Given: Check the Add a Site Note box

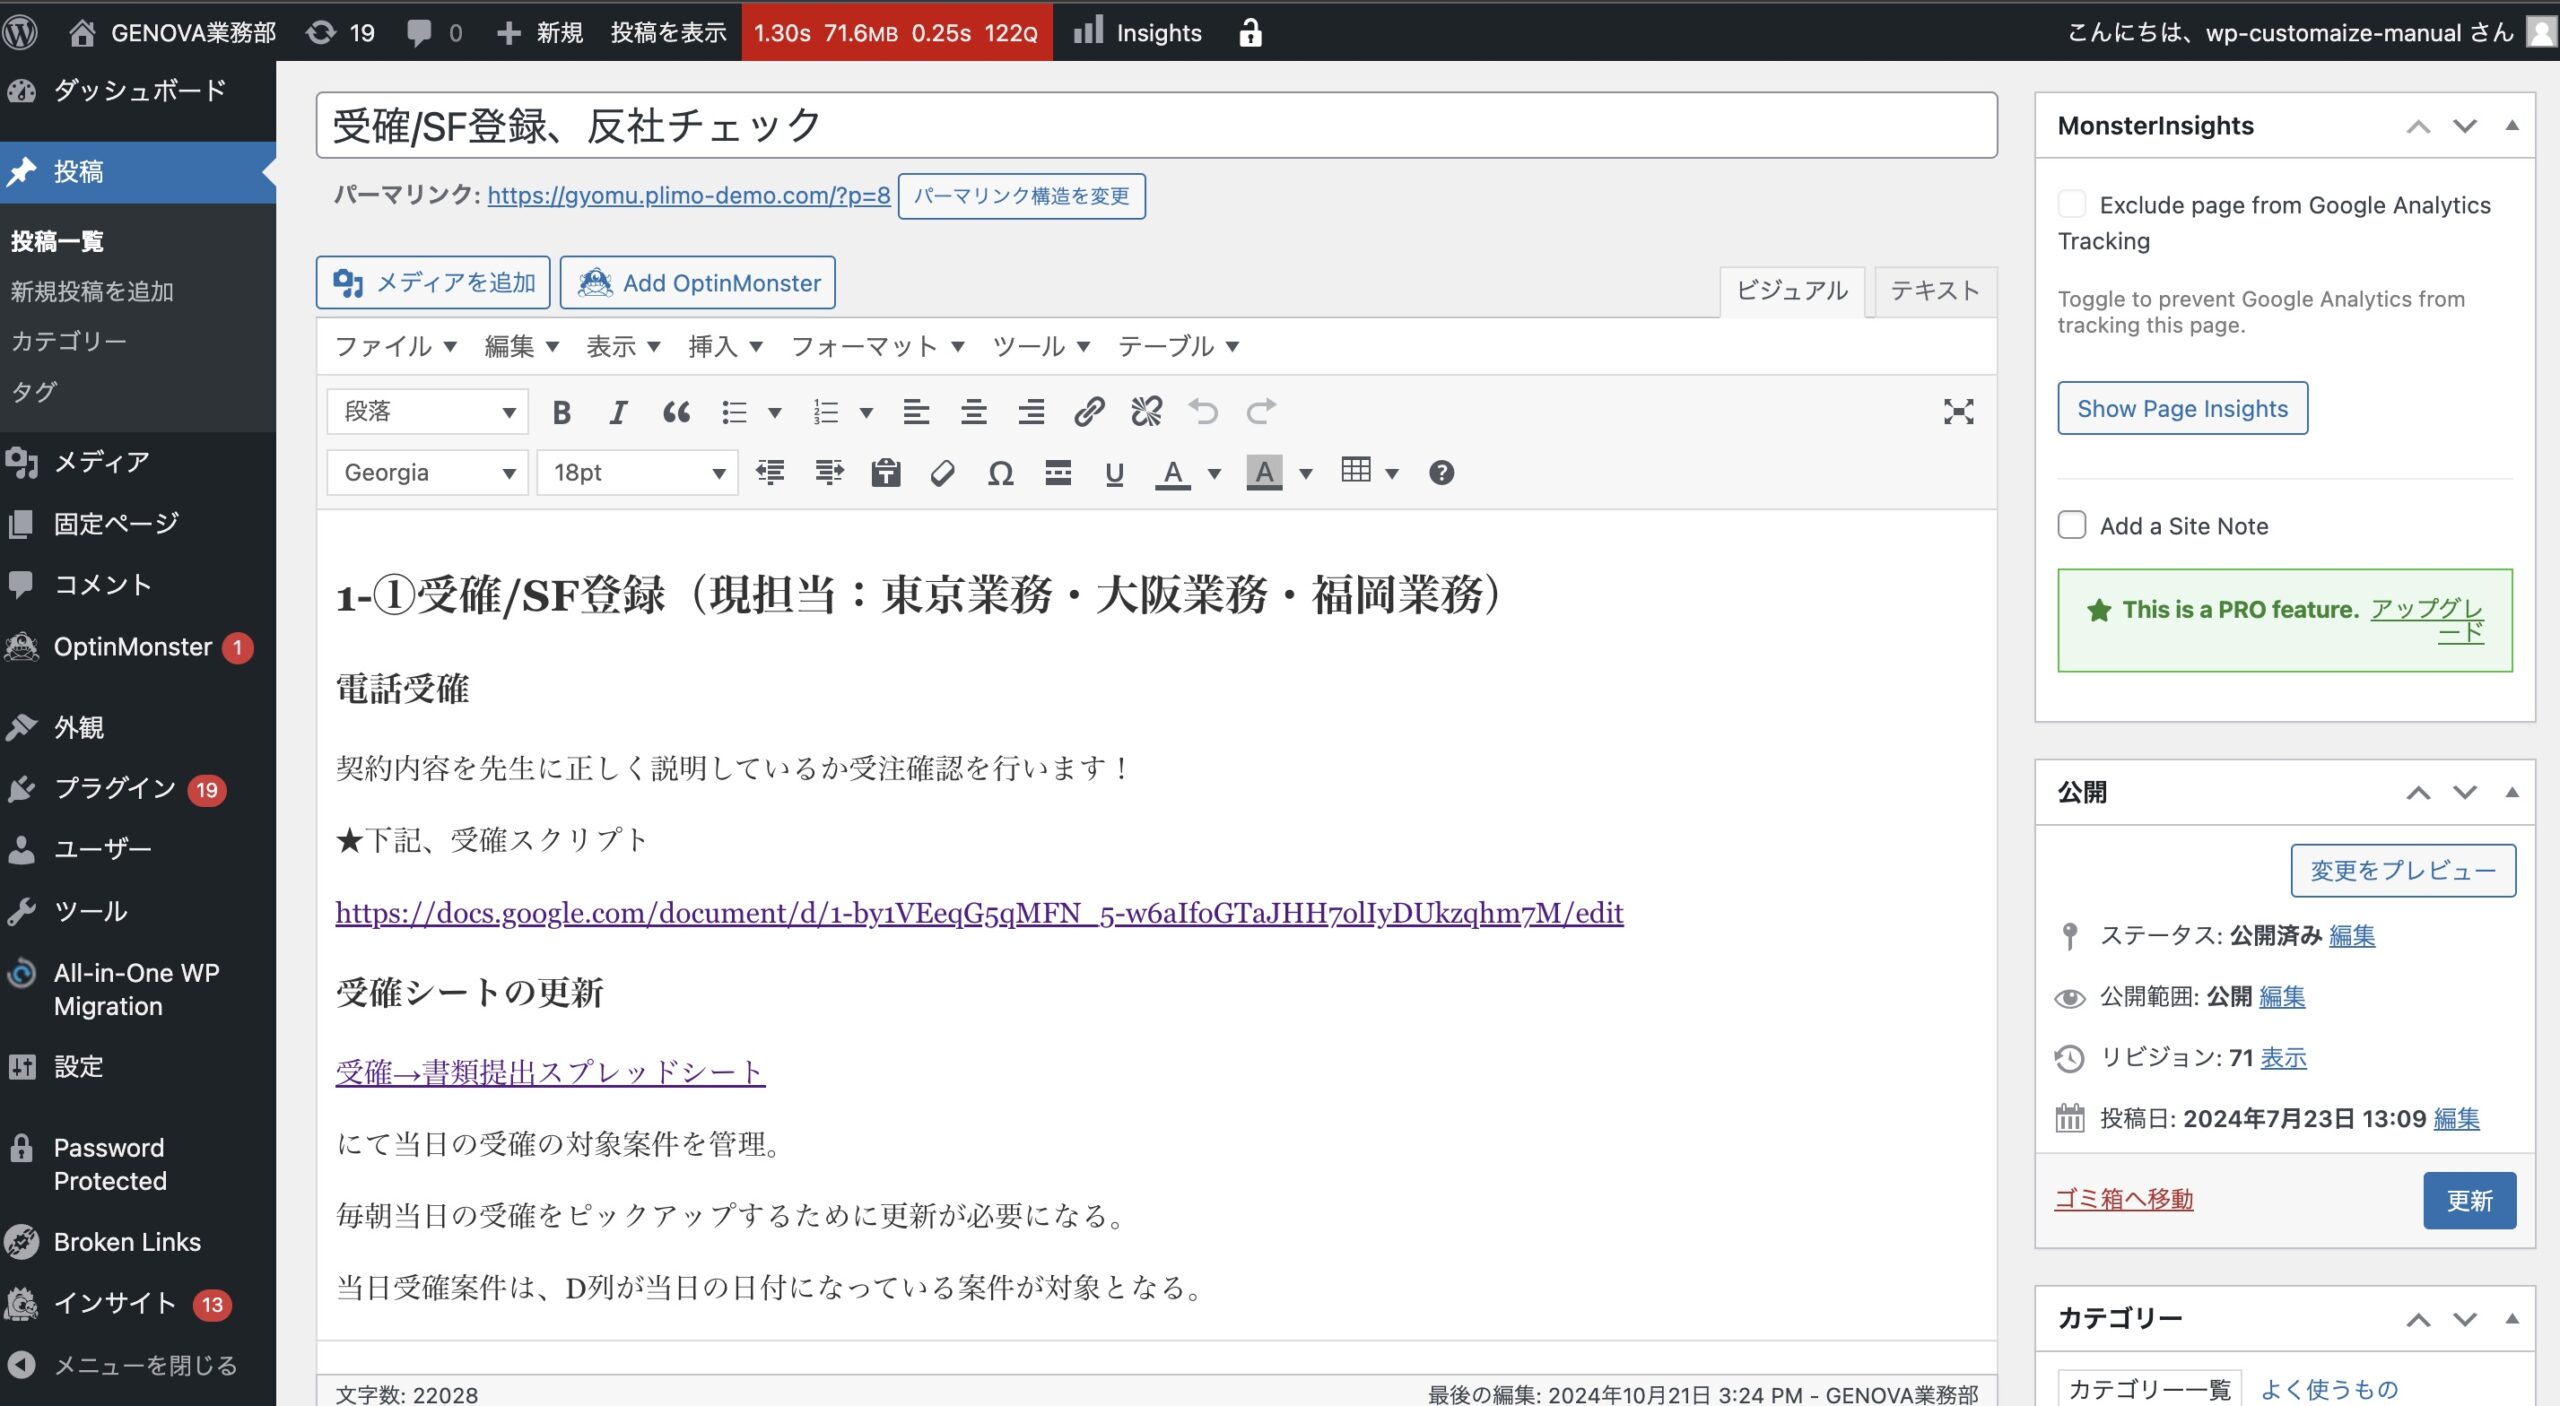Looking at the screenshot, I should tap(2071, 526).
